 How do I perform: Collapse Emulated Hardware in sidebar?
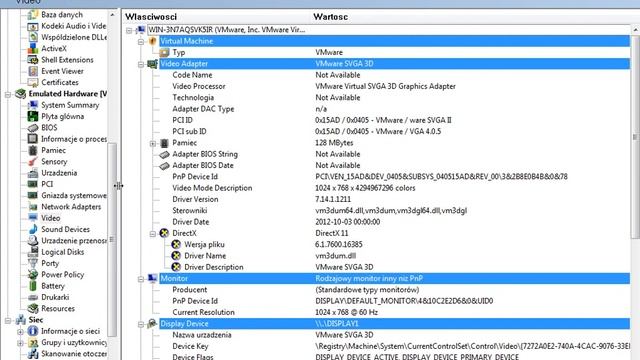pyautogui.click(x=8, y=94)
